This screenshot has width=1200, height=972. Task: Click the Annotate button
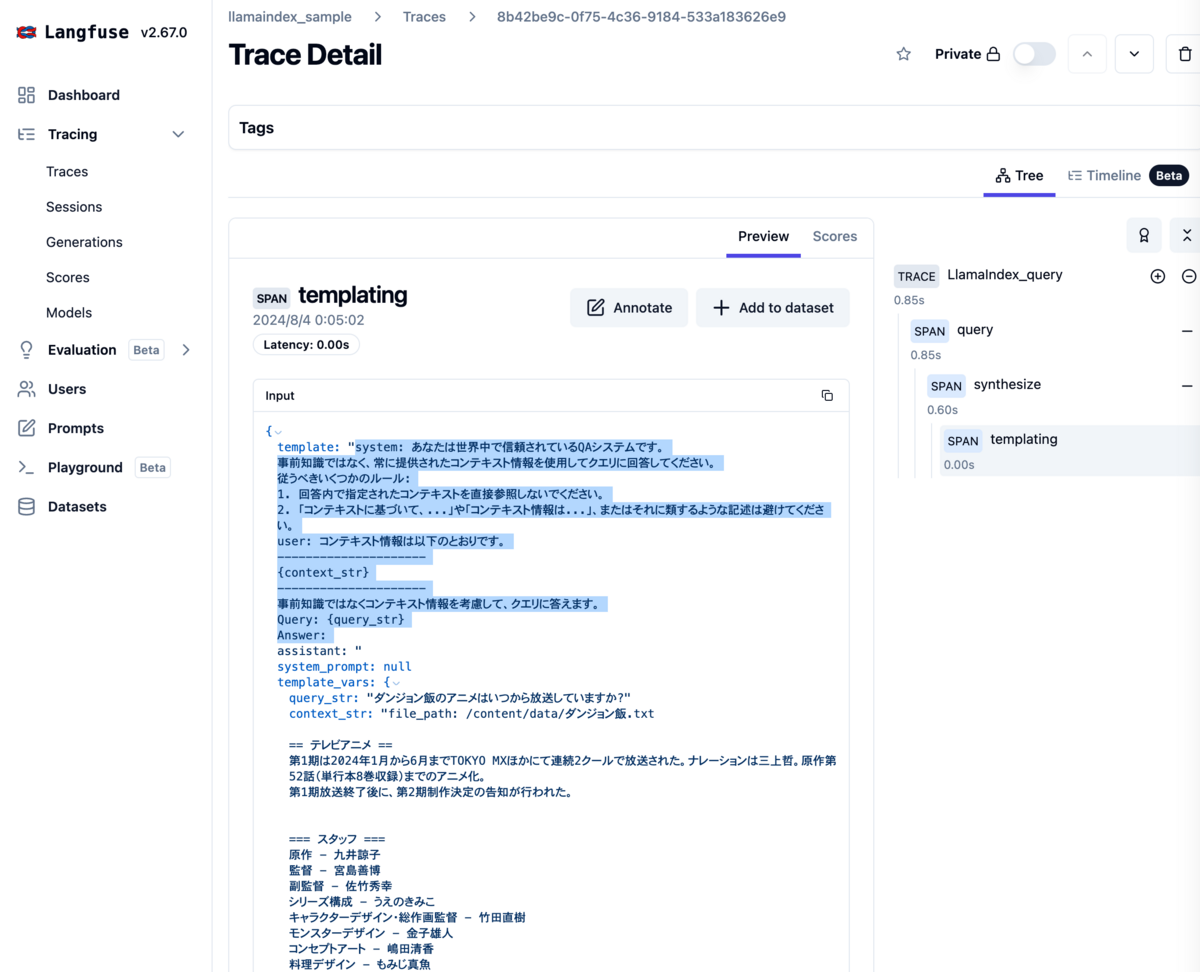629,308
